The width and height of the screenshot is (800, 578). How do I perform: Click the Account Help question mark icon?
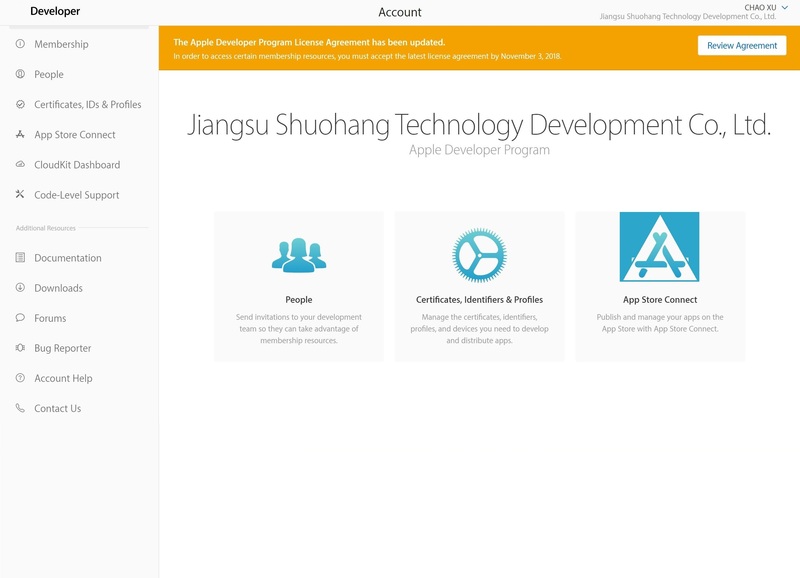20,378
